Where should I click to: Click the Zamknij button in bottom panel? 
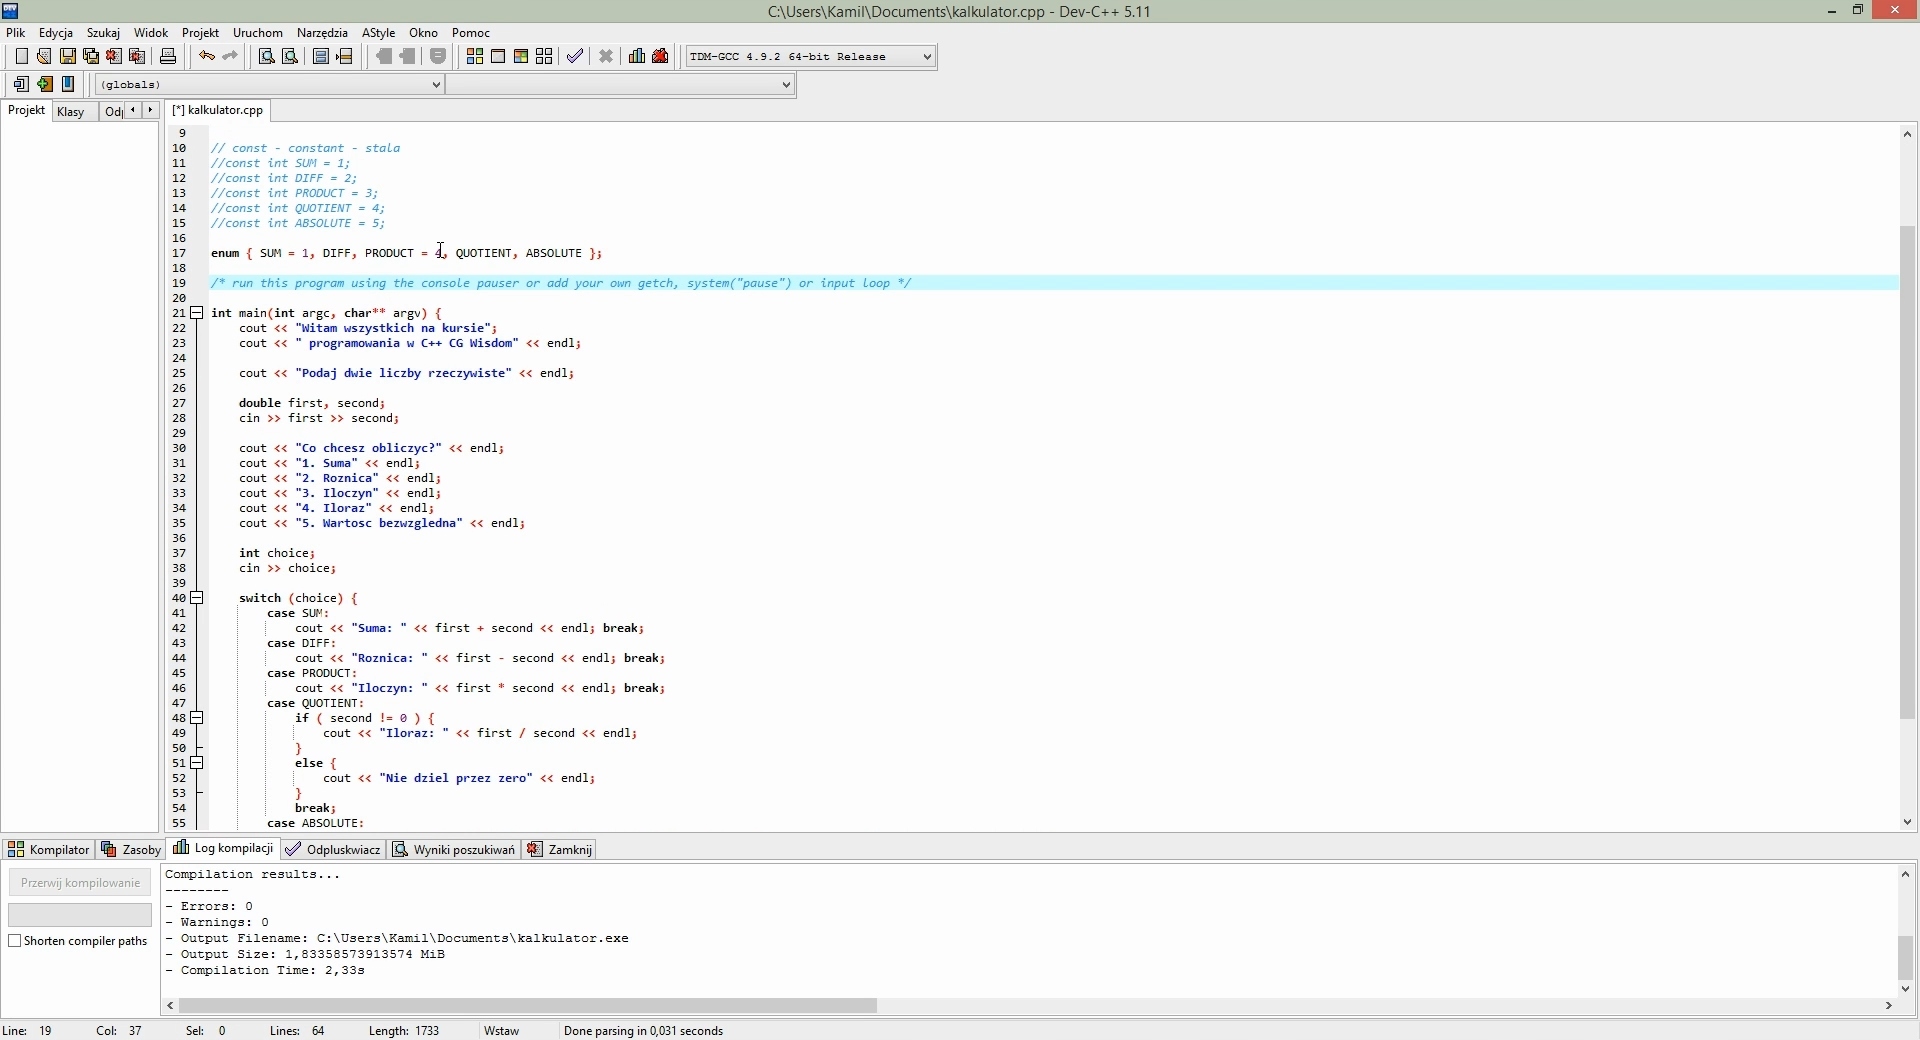[x=560, y=850]
